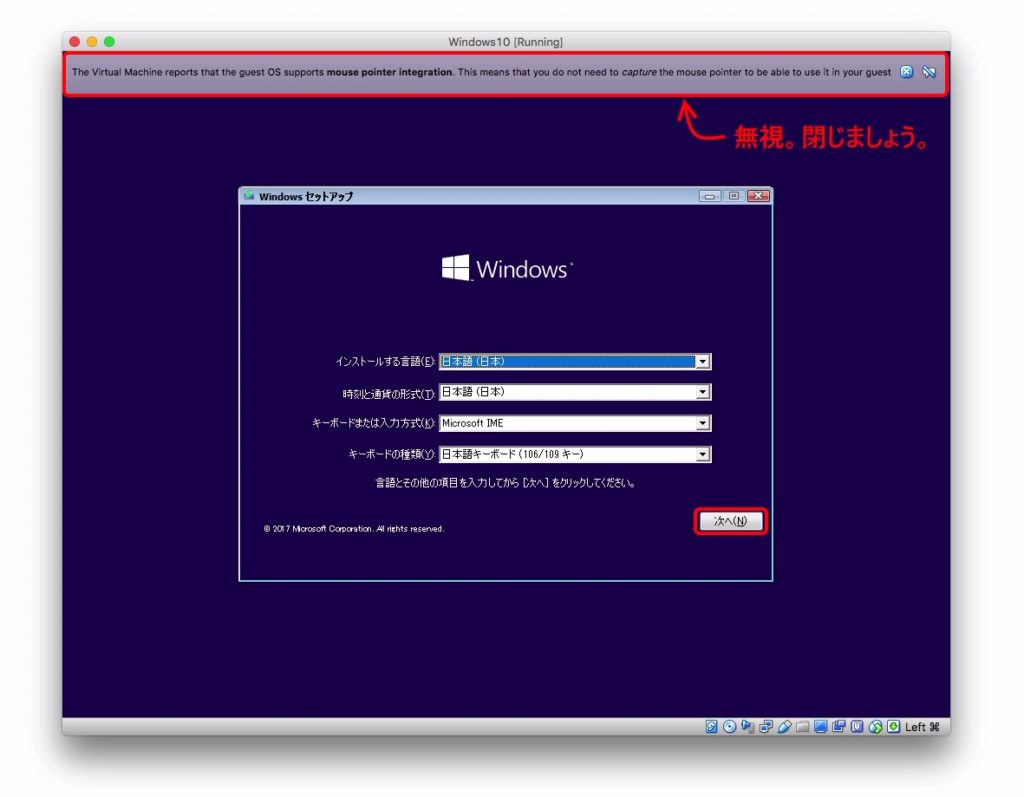Click the audio status icon
The width and height of the screenshot is (1024, 797).
(x=748, y=726)
